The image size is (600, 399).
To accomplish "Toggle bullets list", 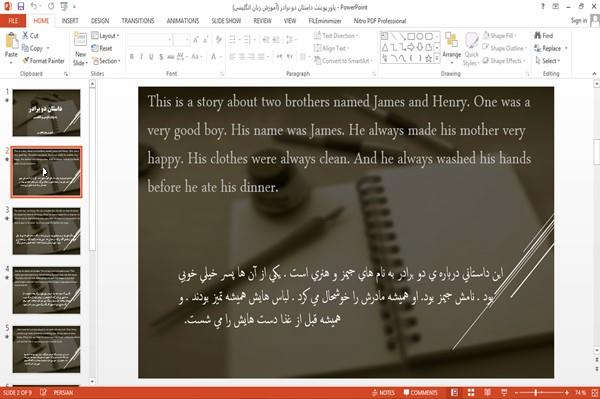I will [x=232, y=39].
